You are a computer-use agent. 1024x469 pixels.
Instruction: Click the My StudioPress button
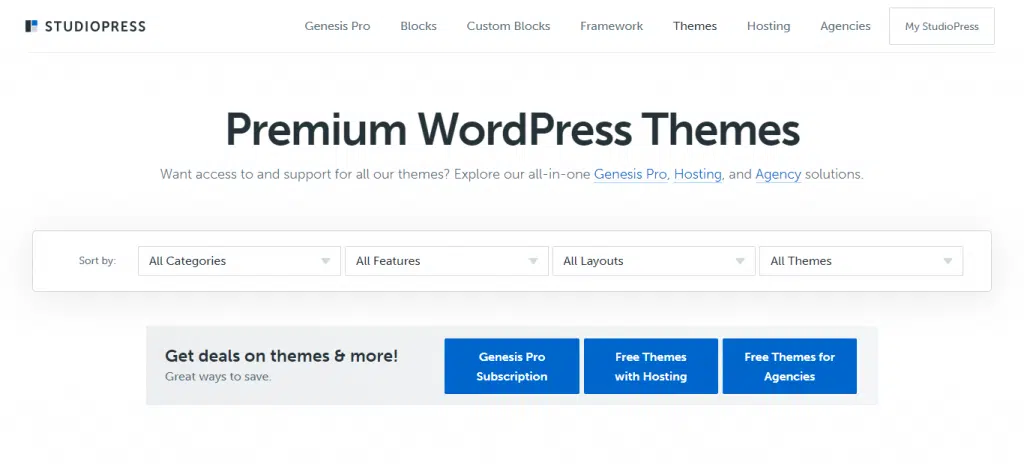942,26
